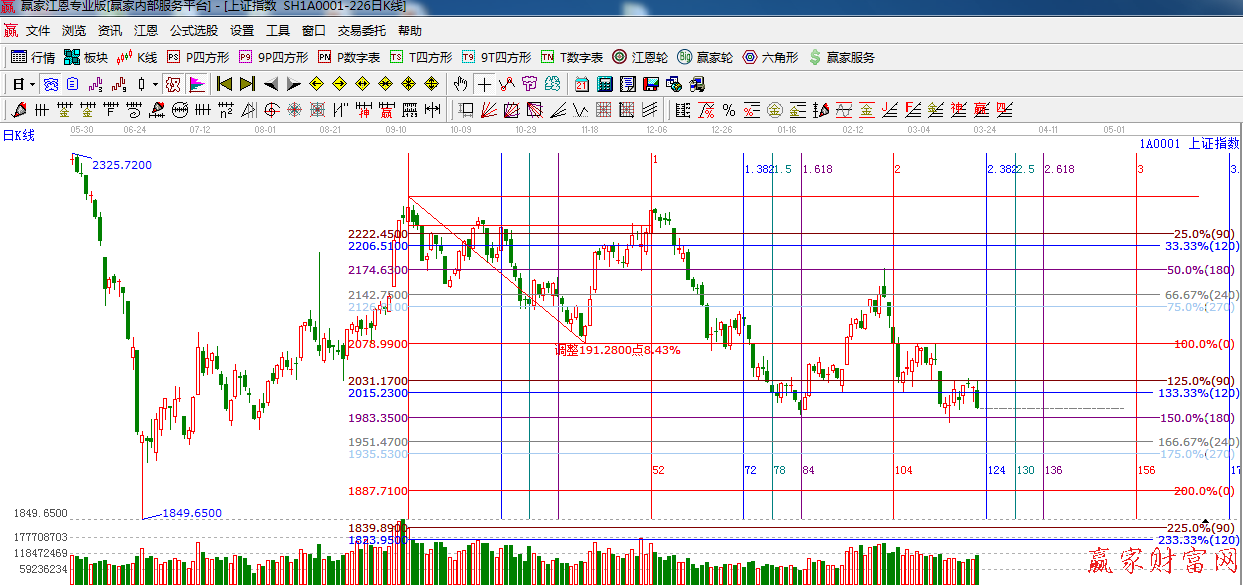Click the 日K线 chart label
Viewport: 1243px width, 585px height.
(18, 135)
